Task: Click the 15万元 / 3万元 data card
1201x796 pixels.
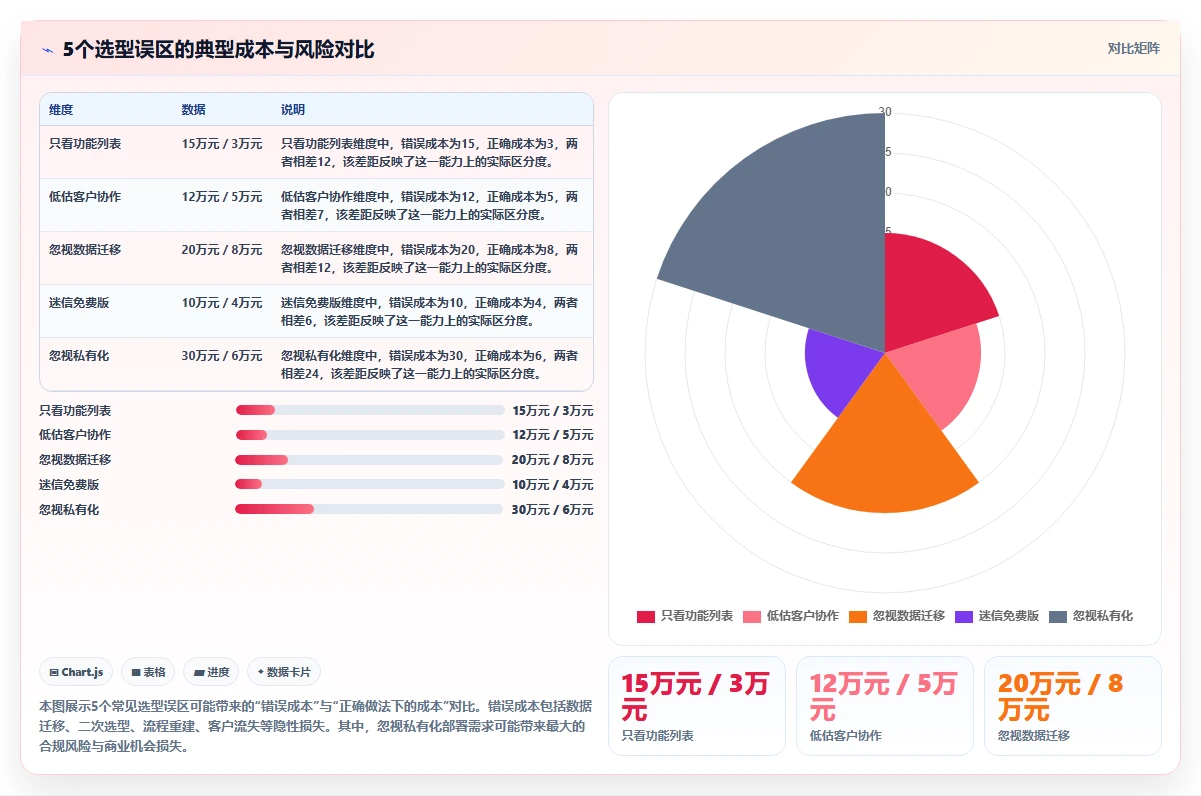Action: click(697, 706)
